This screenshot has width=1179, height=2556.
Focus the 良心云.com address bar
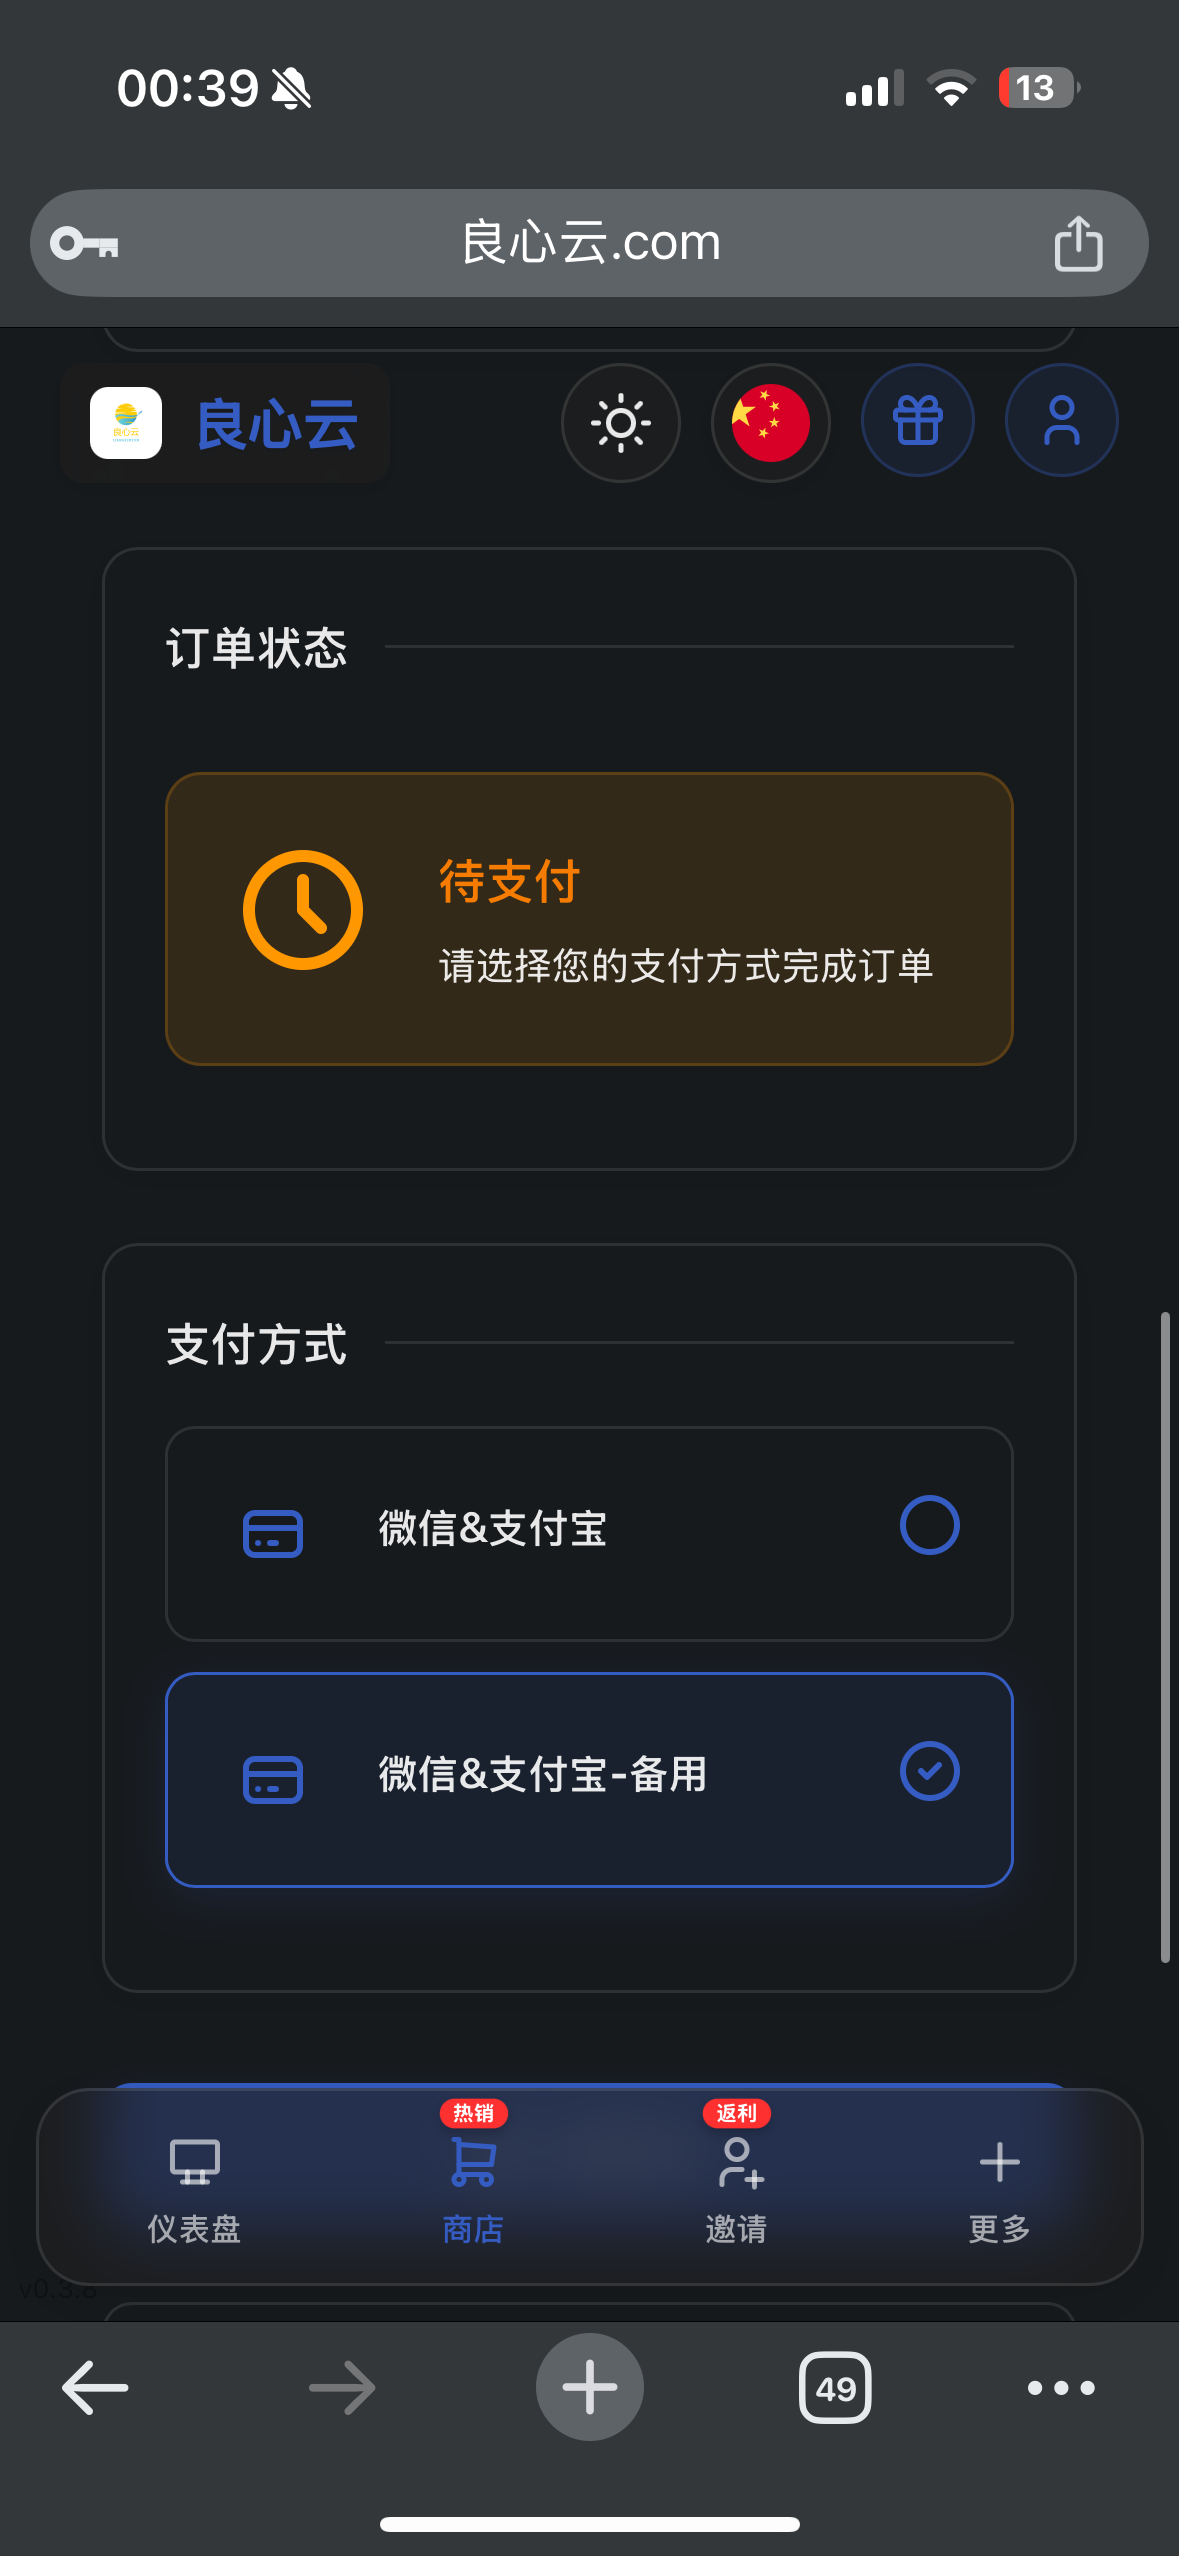tap(590, 244)
